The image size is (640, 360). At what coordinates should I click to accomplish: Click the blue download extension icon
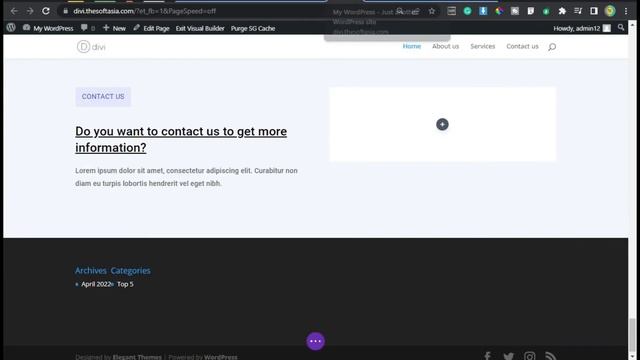483,11
